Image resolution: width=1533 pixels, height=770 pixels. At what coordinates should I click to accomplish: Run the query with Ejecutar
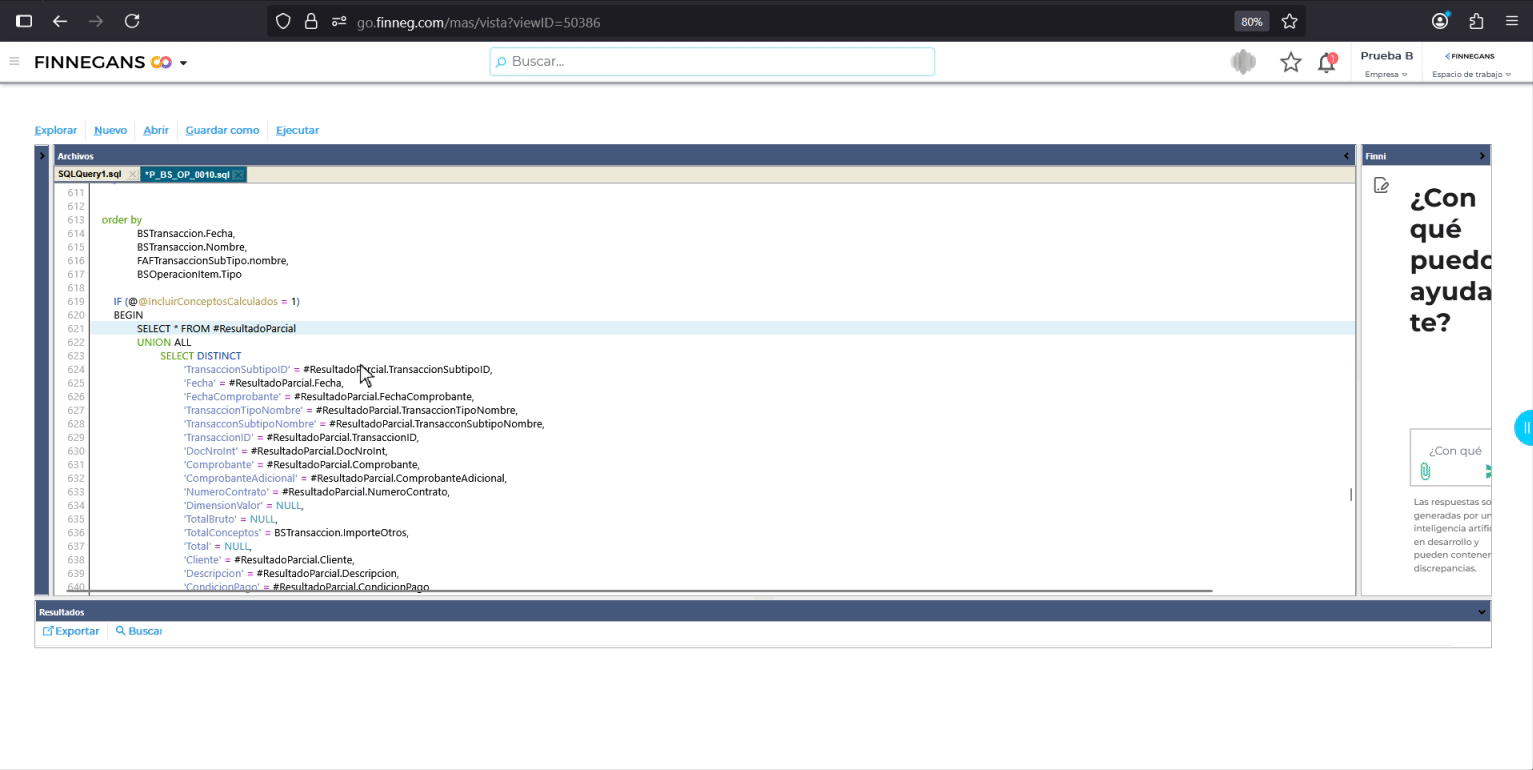tap(297, 130)
